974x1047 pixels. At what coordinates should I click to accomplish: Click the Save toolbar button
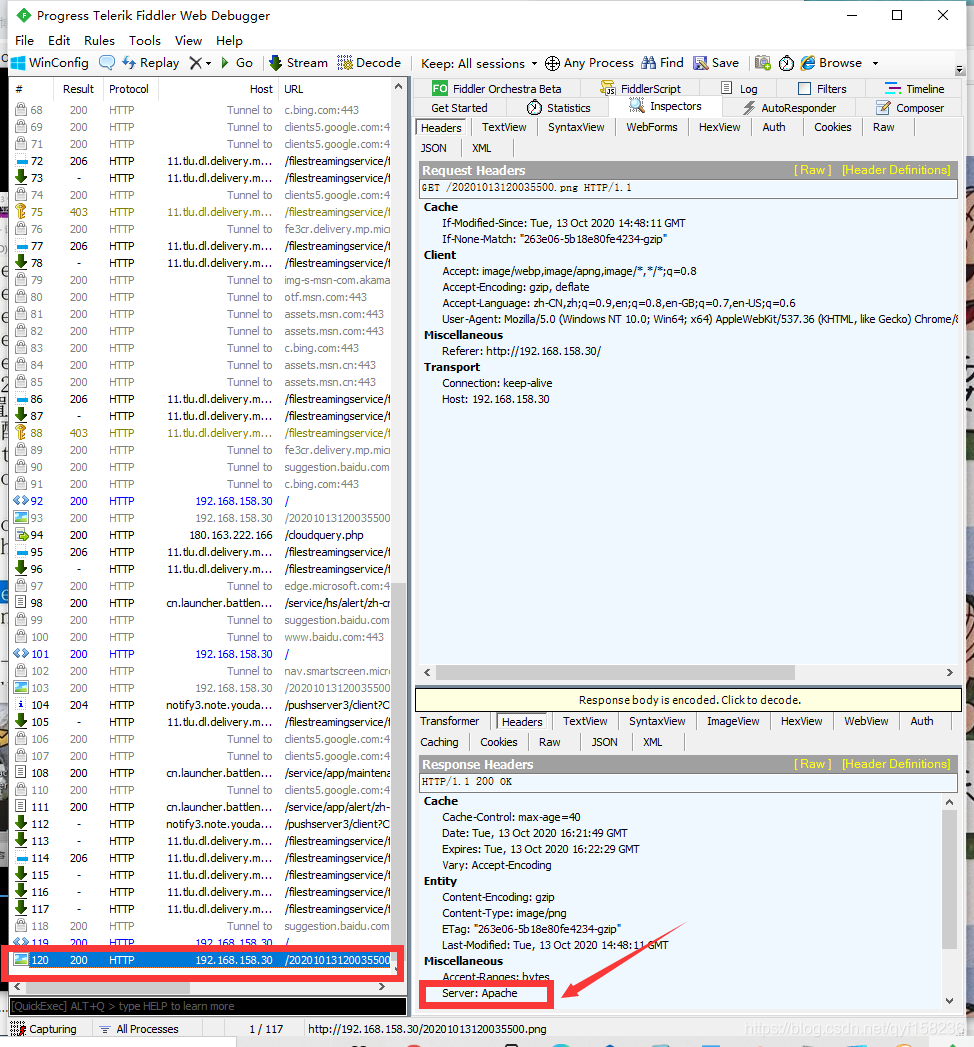pos(716,63)
